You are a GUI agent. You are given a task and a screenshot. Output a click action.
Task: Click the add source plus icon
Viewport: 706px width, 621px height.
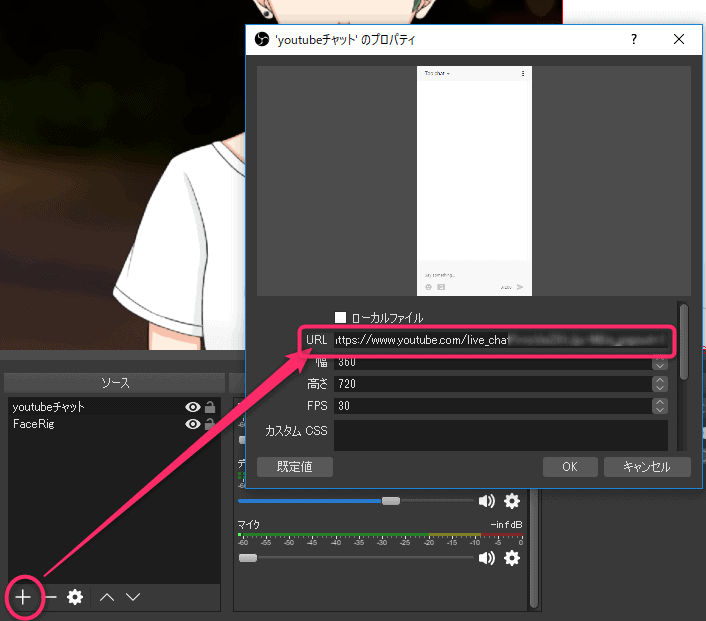pos(23,597)
